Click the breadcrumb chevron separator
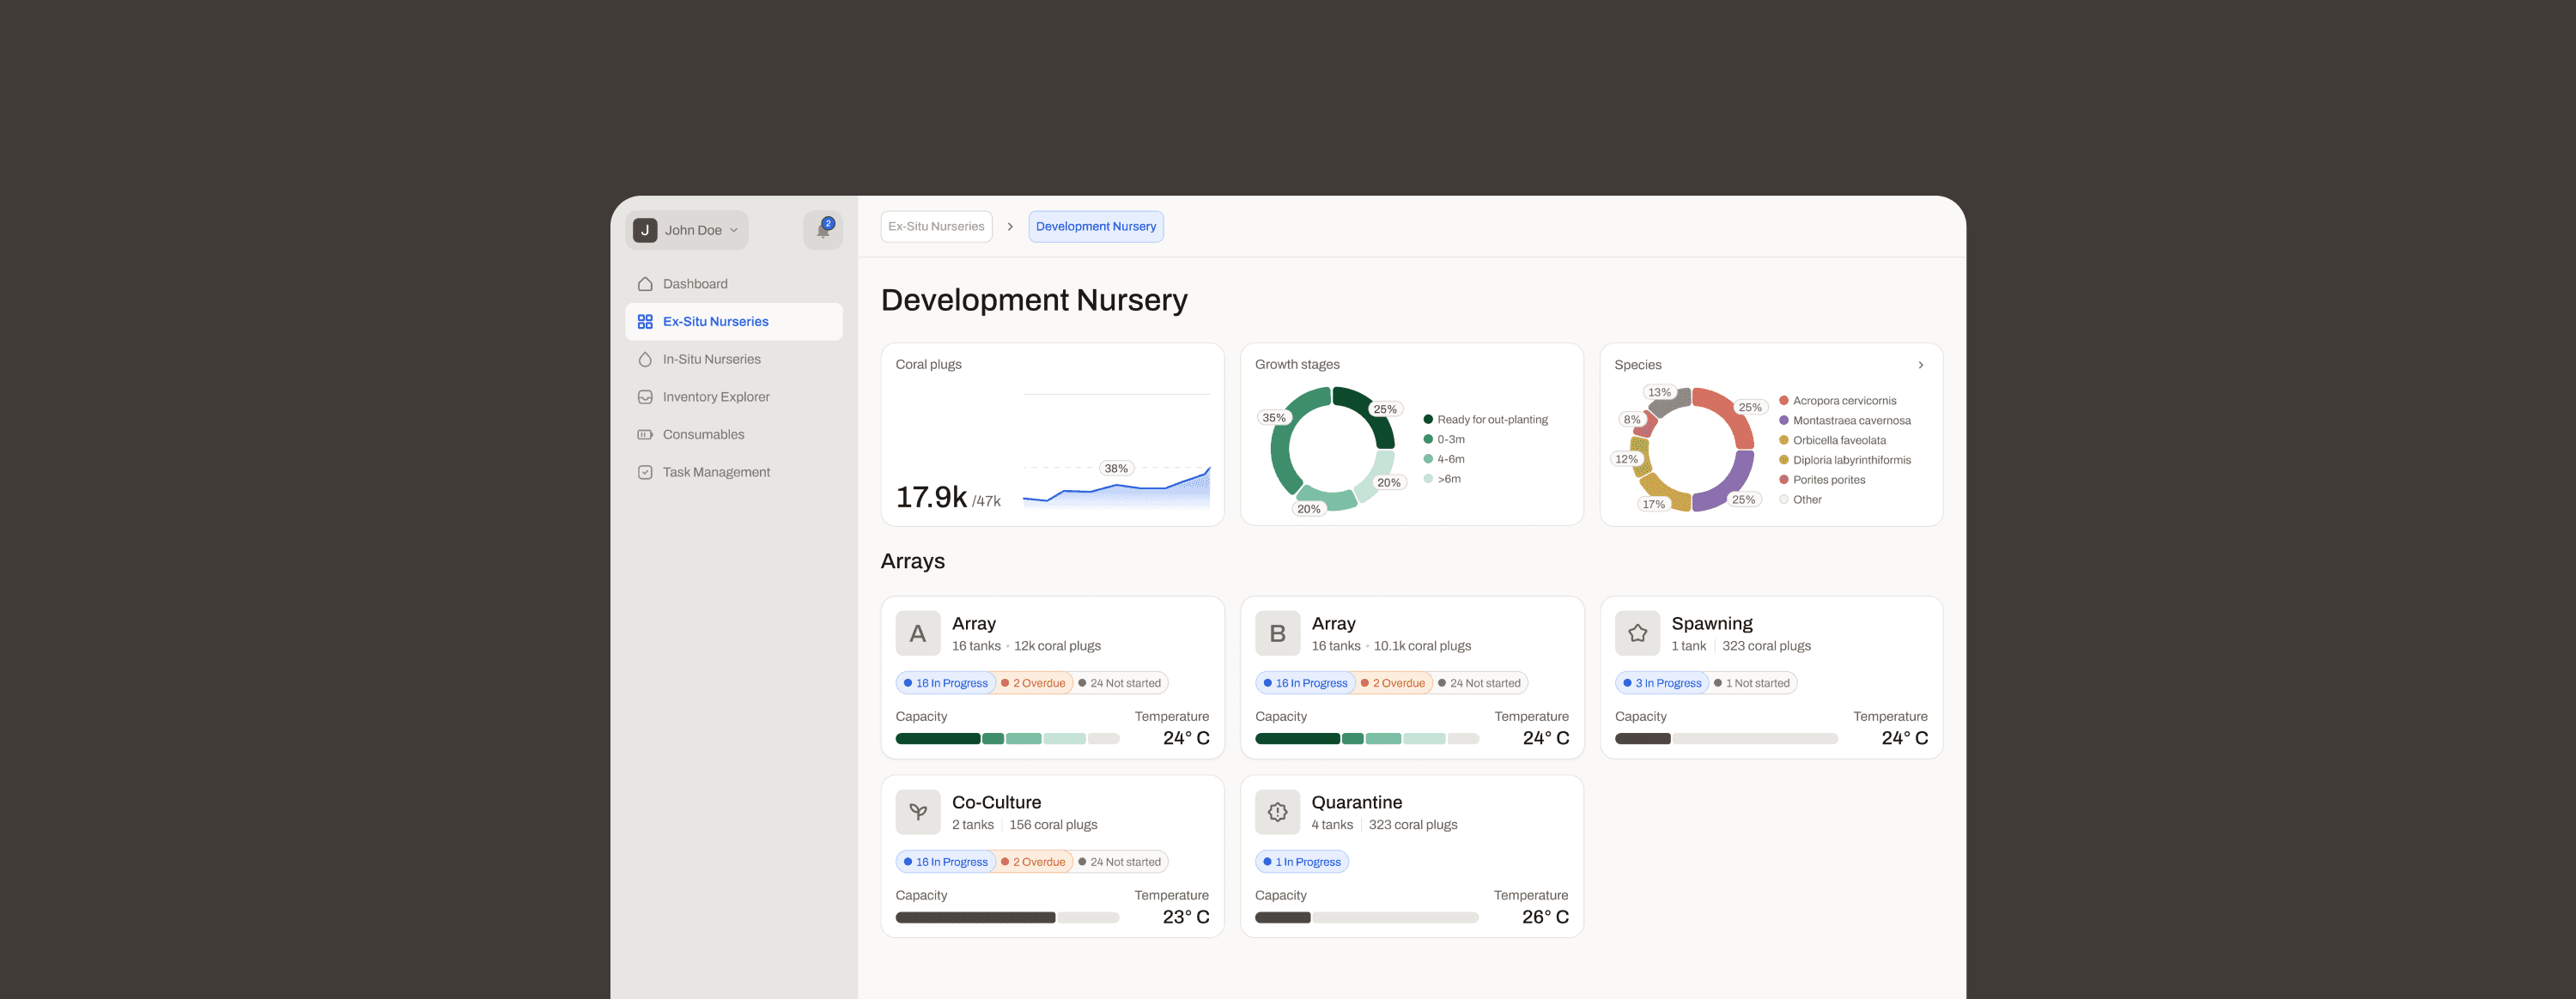 tap(1010, 227)
